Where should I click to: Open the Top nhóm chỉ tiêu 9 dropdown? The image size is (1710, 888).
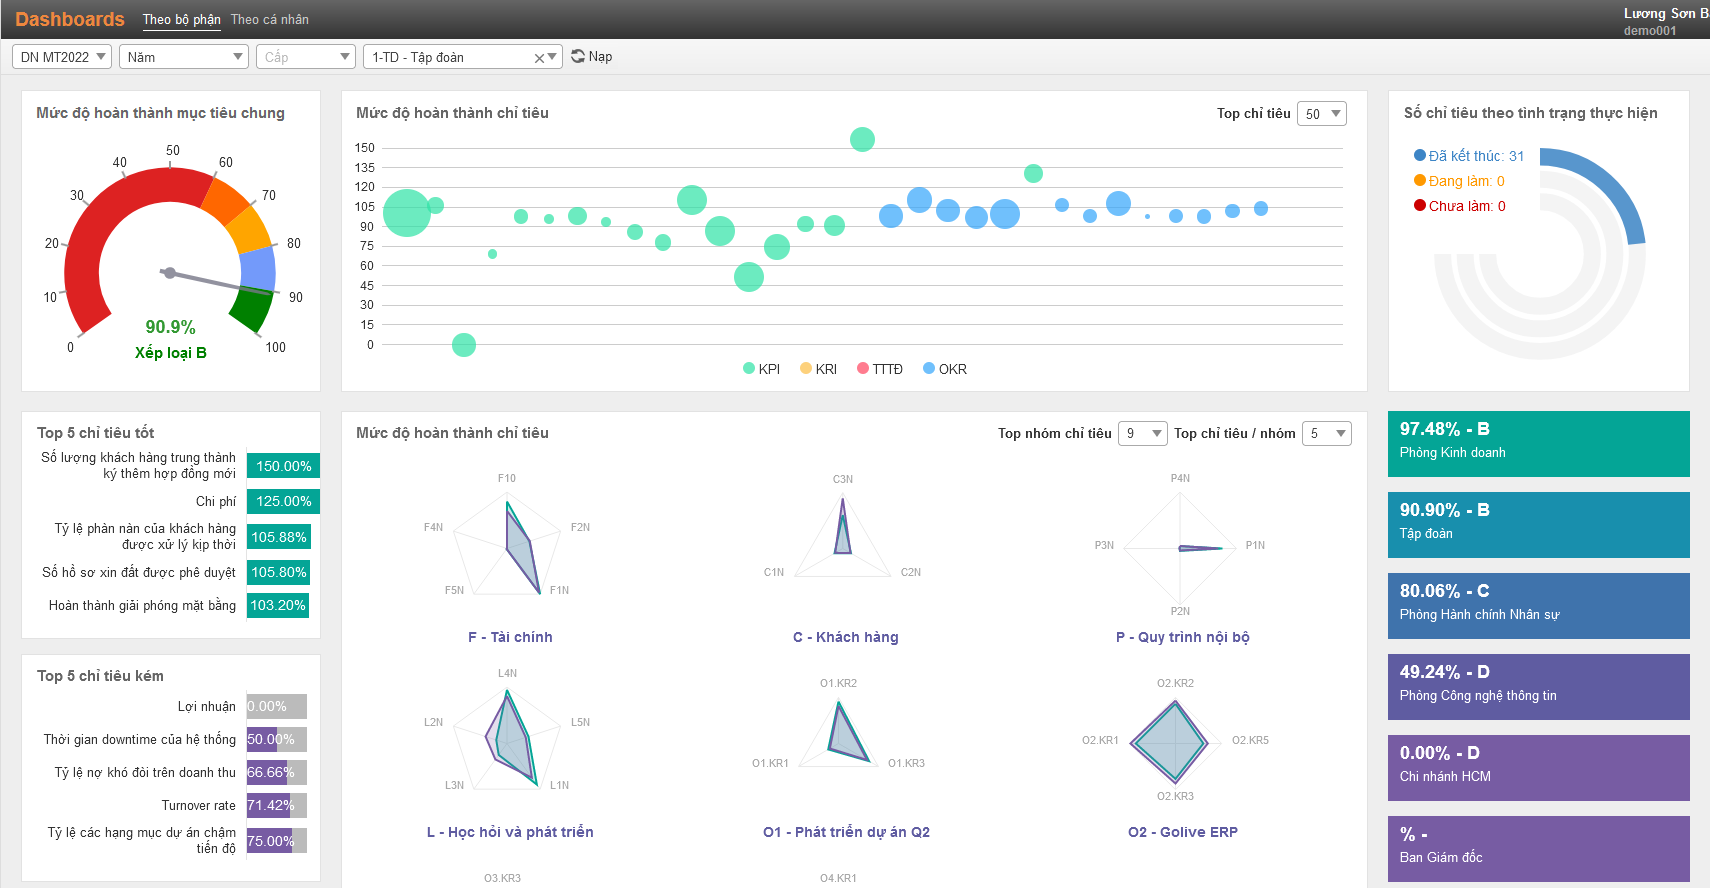(x=1143, y=433)
